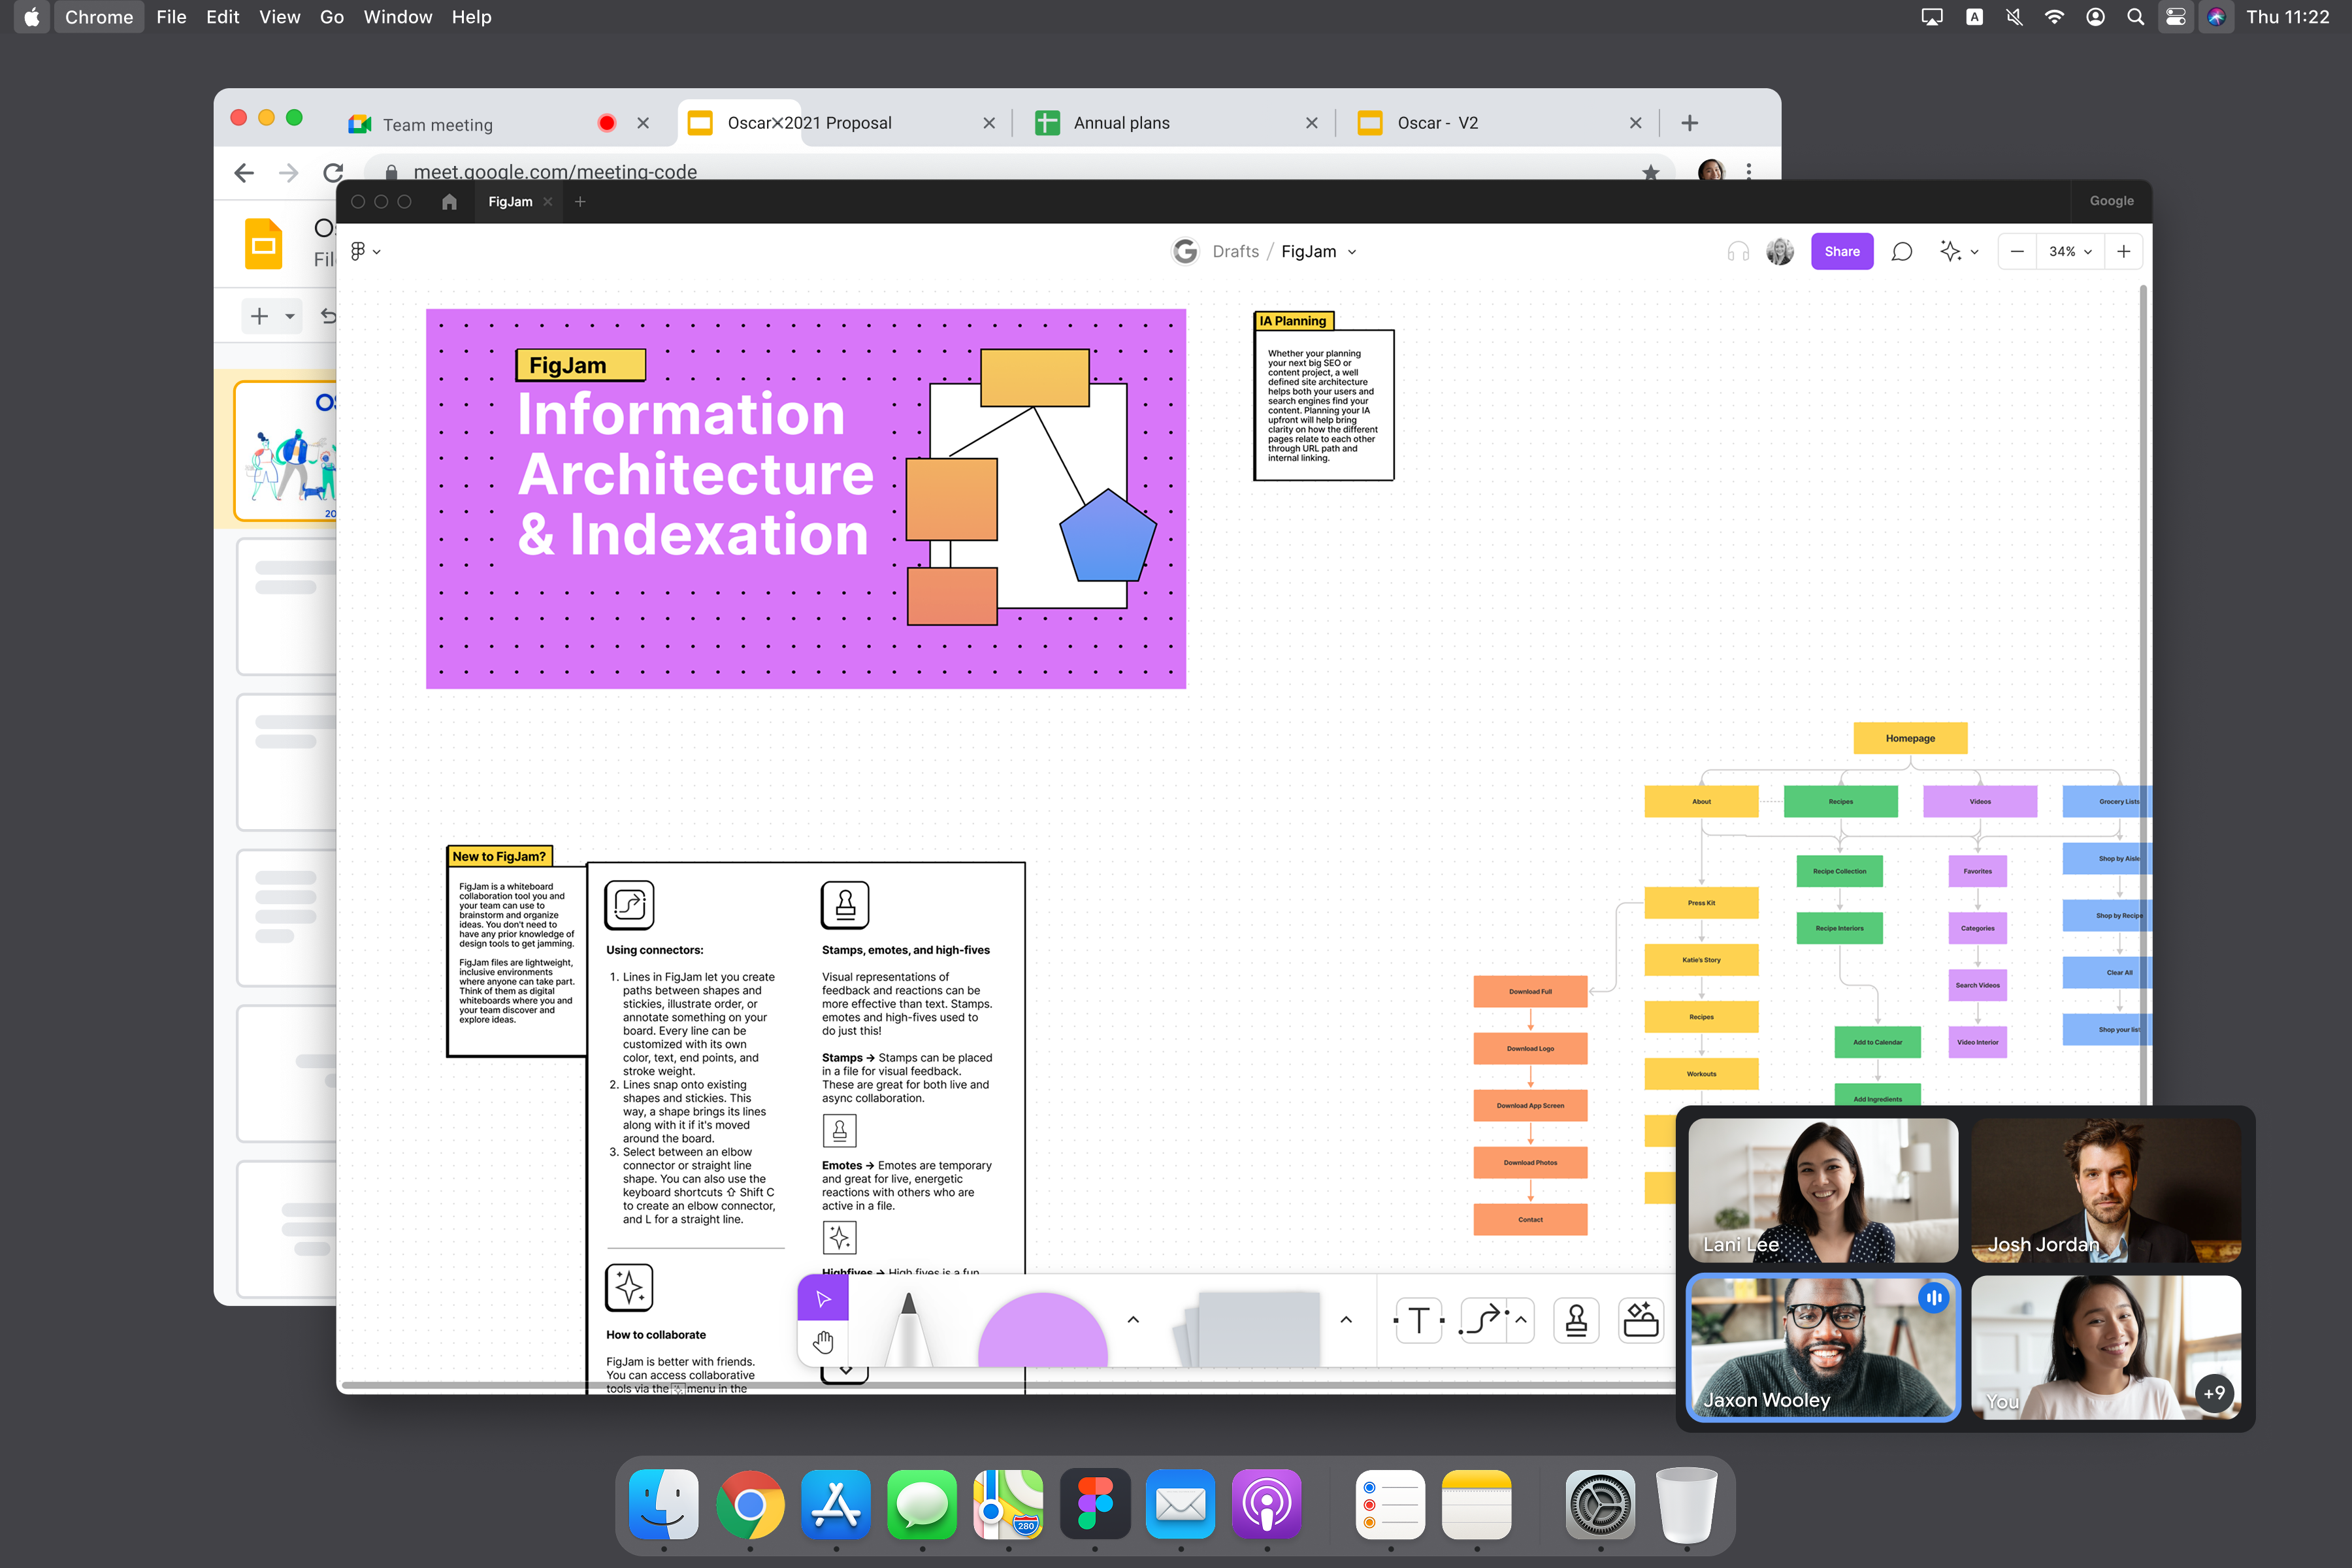Image resolution: width=2352 pixels, height=1568 pixels.
Task: Expand the sticky notes picker chevron
Action: (1346, 1320)
